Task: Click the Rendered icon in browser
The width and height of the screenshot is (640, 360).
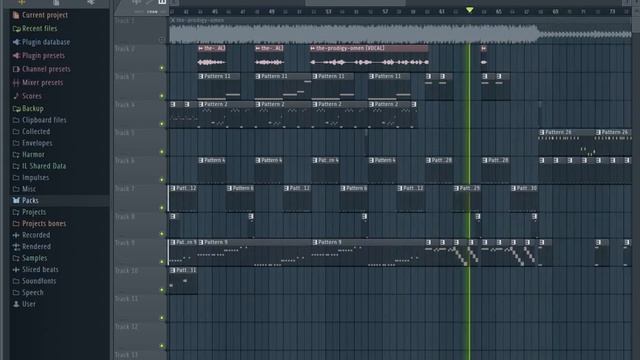Action: point(16,247)
